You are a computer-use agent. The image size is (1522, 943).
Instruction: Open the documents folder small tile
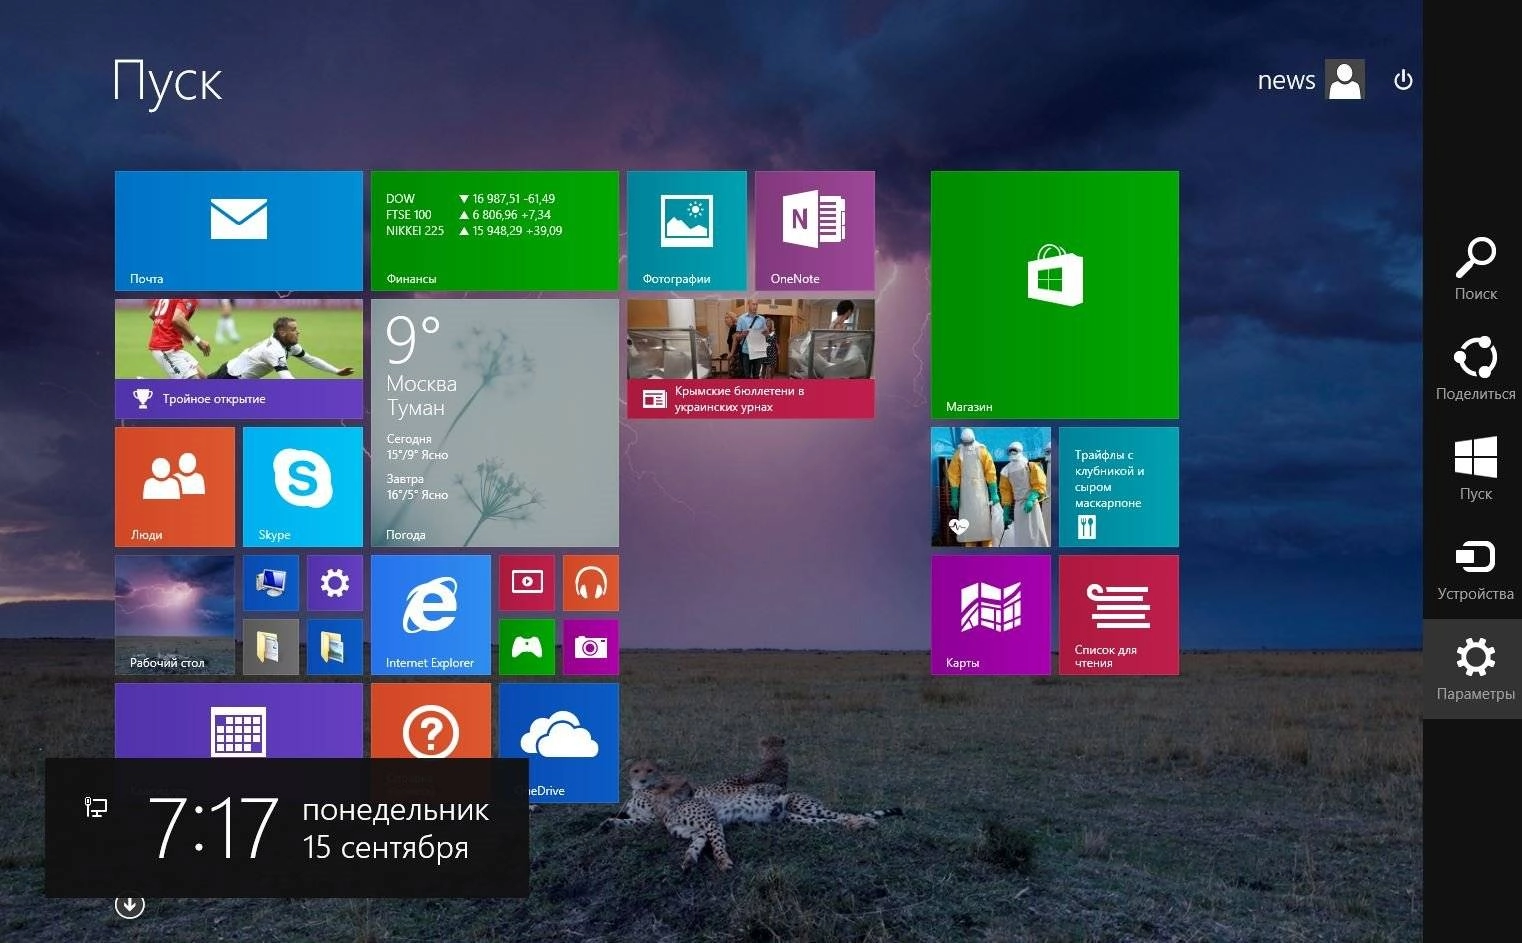point(271,647)
